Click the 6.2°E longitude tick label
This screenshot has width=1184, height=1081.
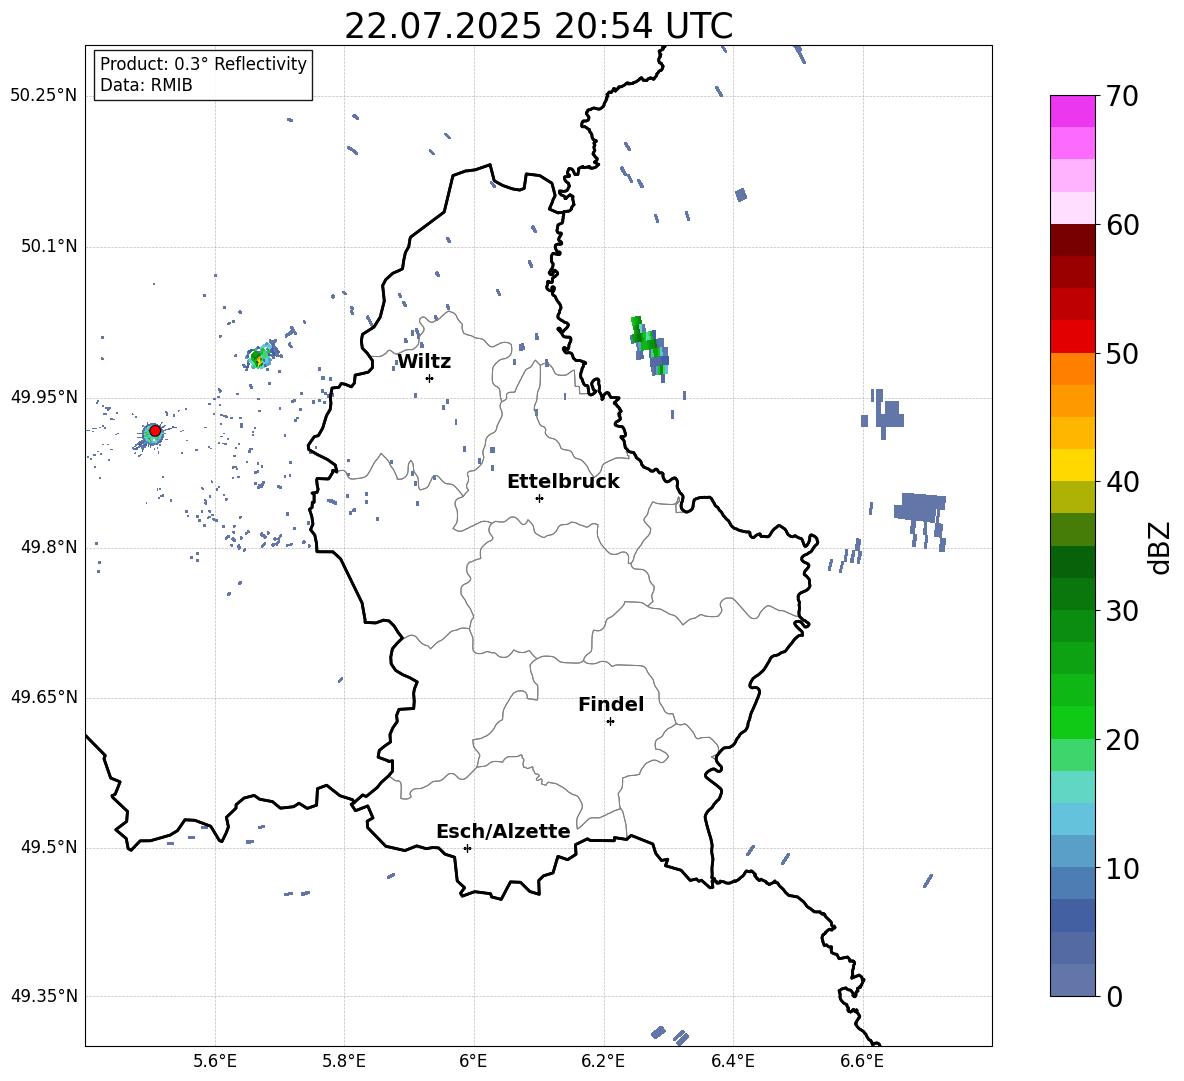[x=603, y=1061]
